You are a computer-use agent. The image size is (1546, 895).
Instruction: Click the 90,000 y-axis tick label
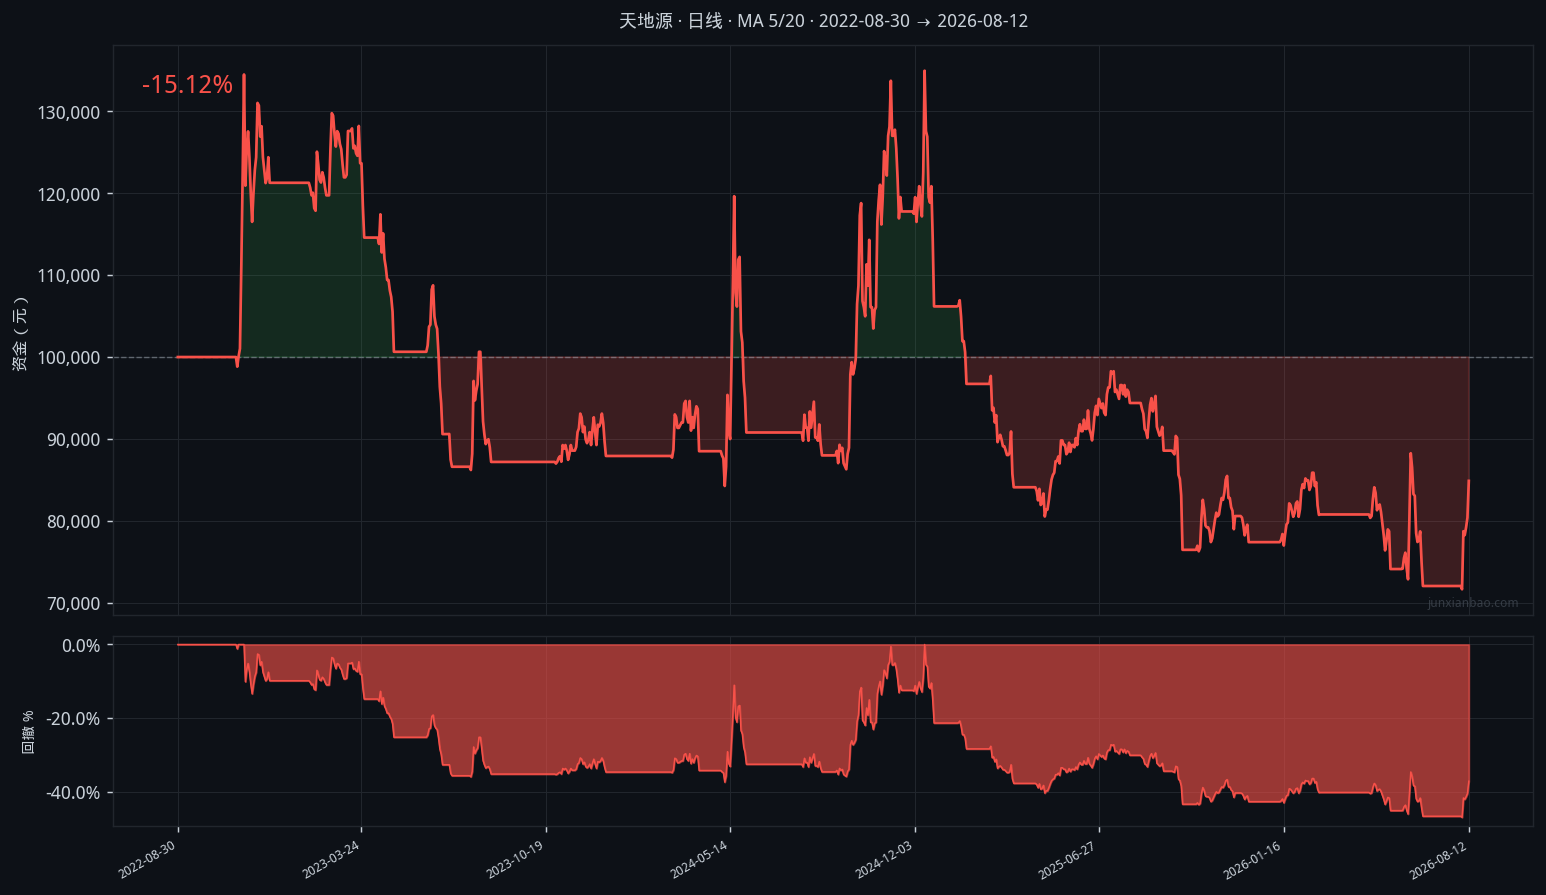click(x=74, y=440)
